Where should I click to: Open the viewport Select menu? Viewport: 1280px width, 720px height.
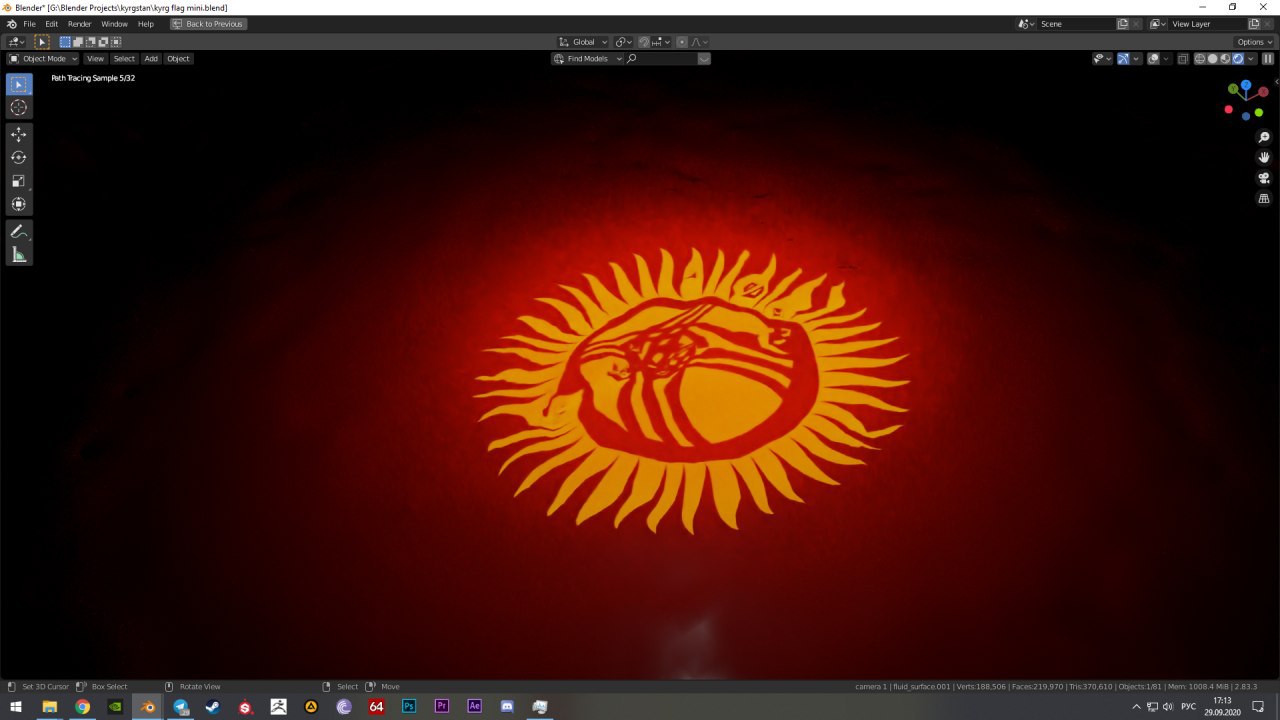pos(124,59)
